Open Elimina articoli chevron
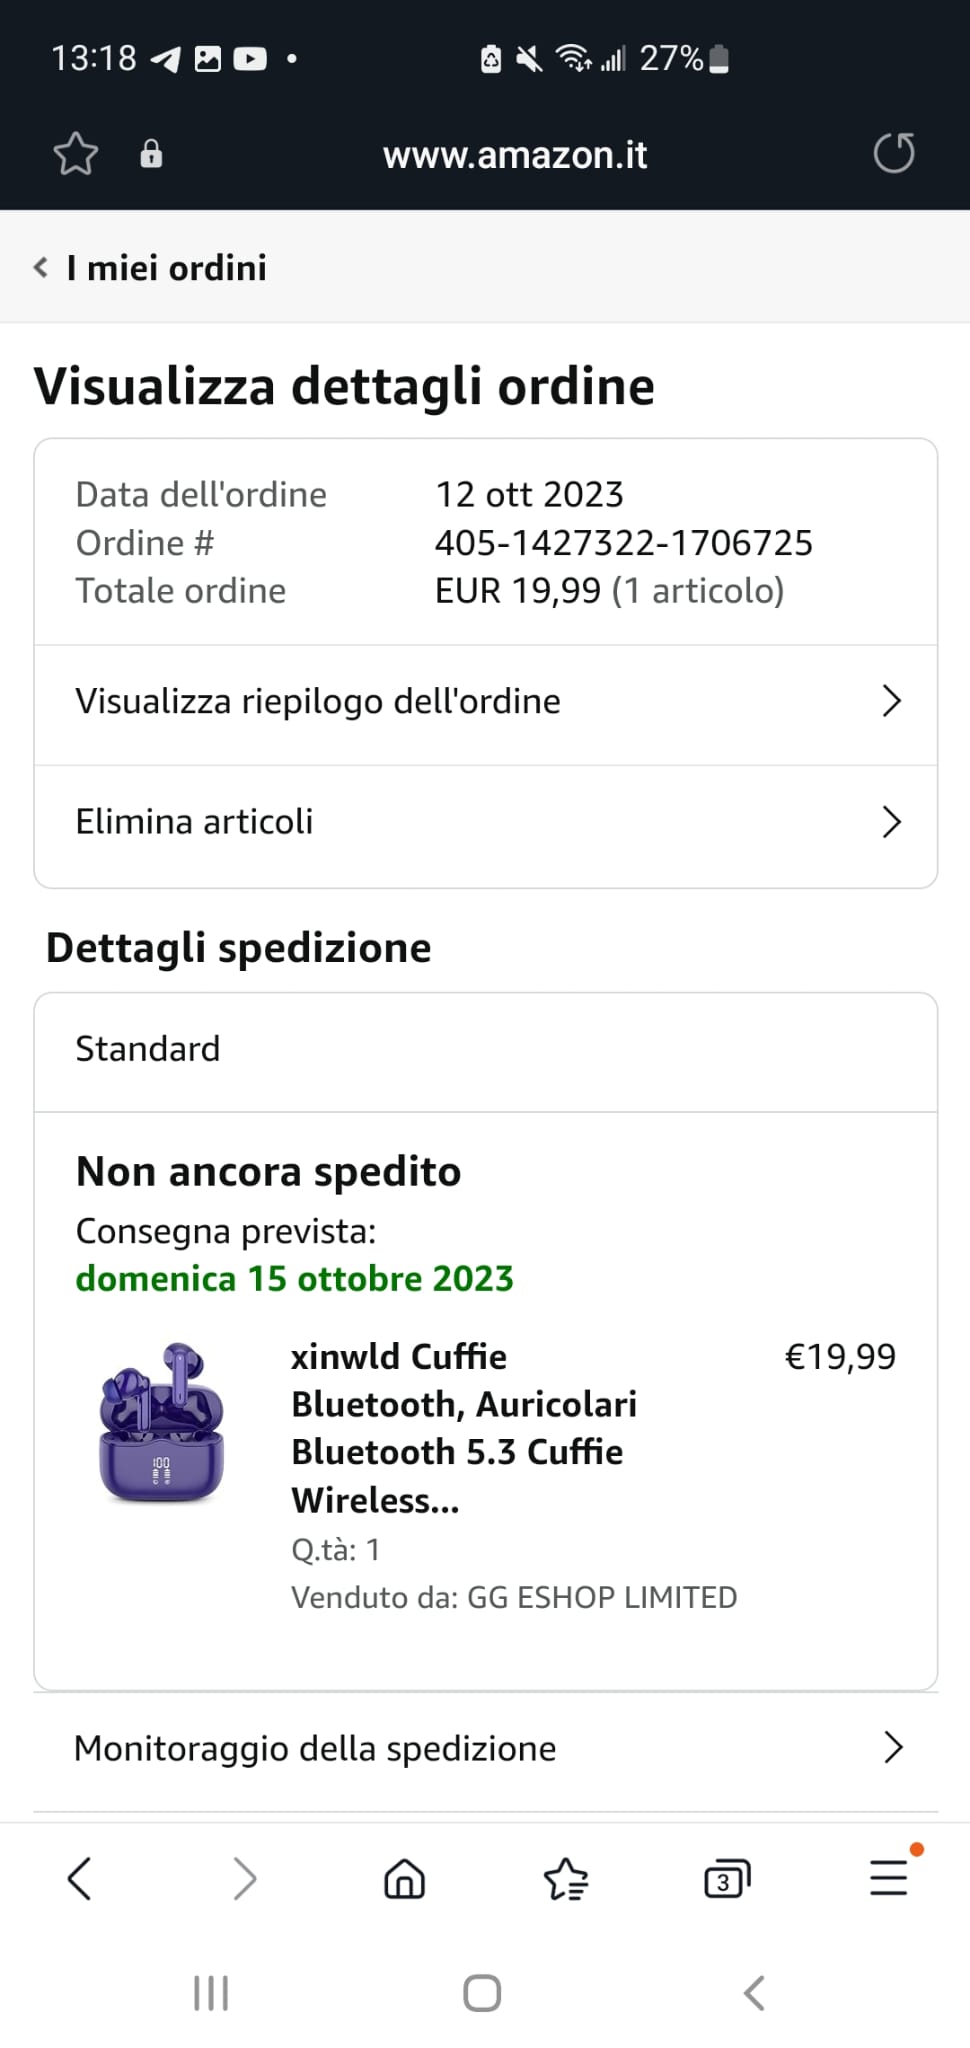 [x=891, y=822]
